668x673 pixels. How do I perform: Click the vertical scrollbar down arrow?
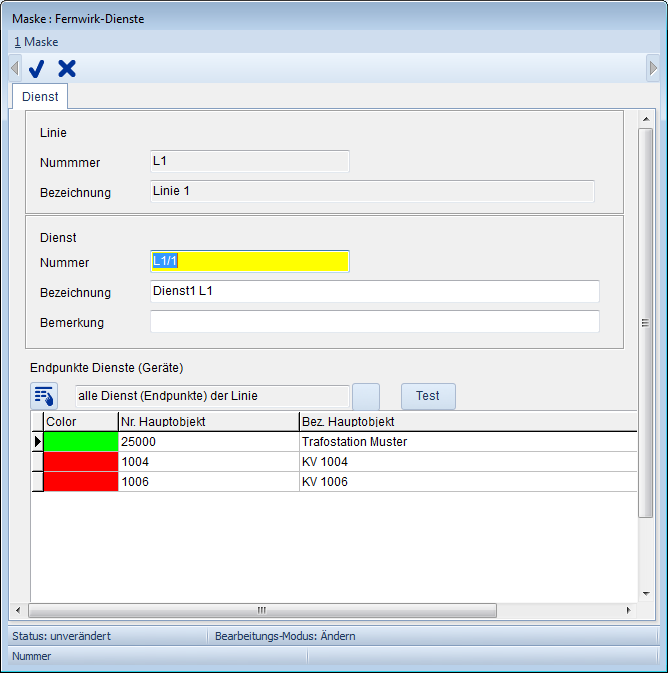[646, 594]
